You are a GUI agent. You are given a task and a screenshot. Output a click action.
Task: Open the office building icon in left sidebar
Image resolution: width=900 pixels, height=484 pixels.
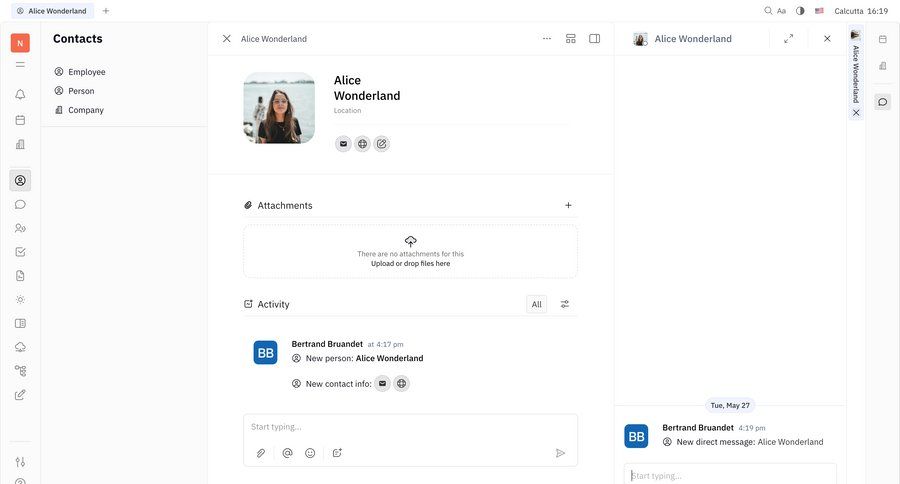tap(20, 144)
